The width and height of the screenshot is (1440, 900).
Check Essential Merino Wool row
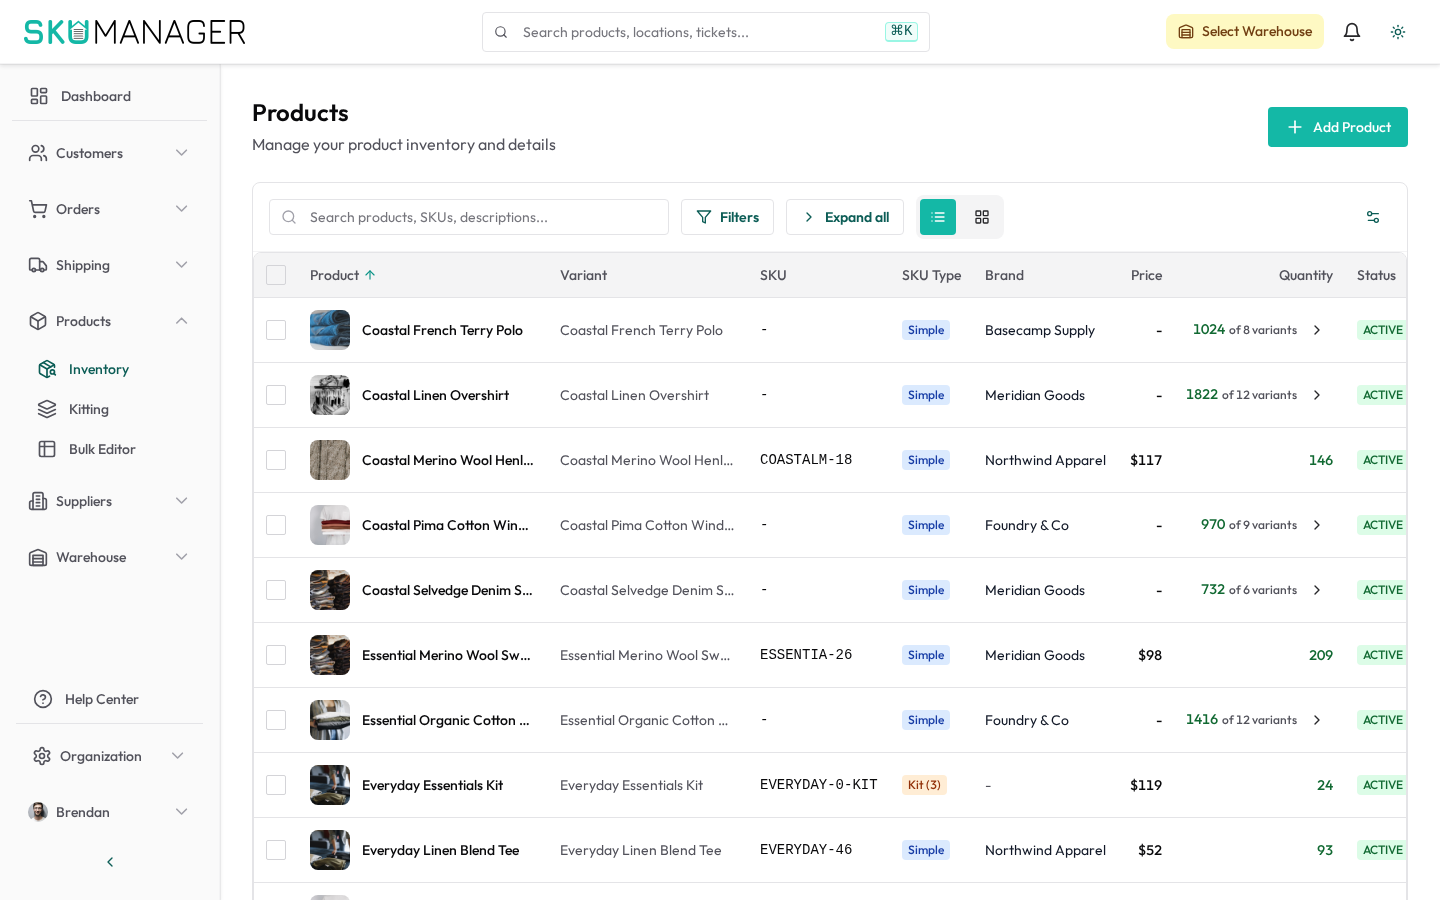(276, 655)
